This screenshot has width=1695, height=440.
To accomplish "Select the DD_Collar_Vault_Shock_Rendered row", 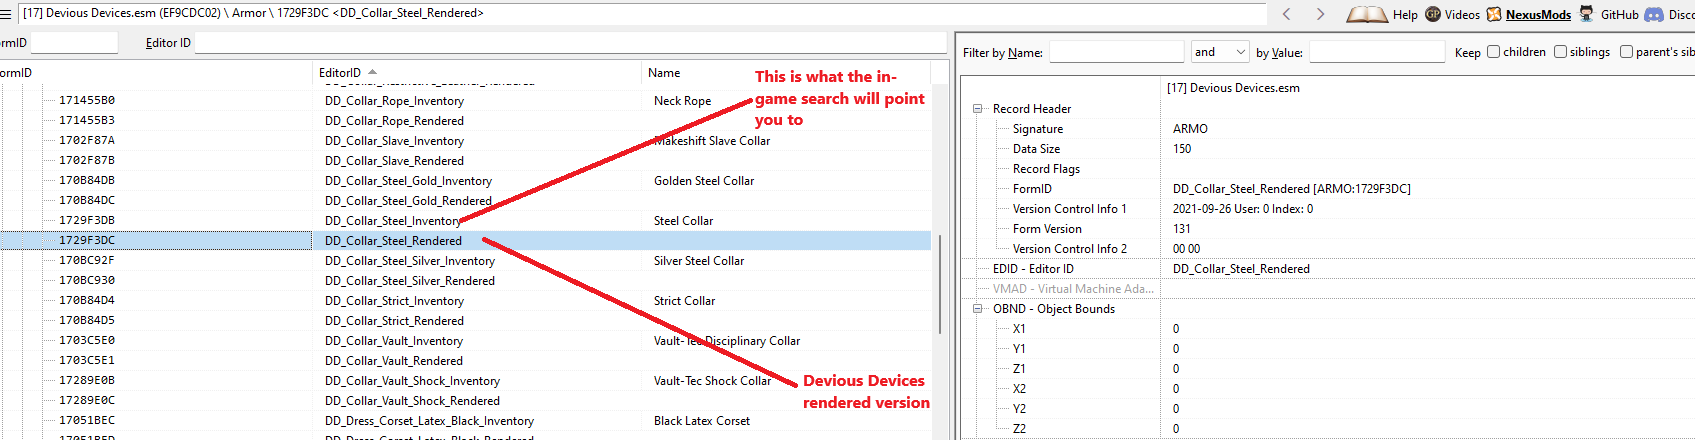I will point(465,401).
